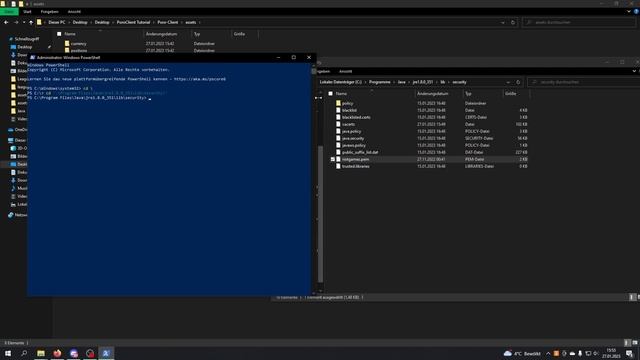Select Desktop under Schnellzugriff
640x360 pixels.
click(24, 47)
